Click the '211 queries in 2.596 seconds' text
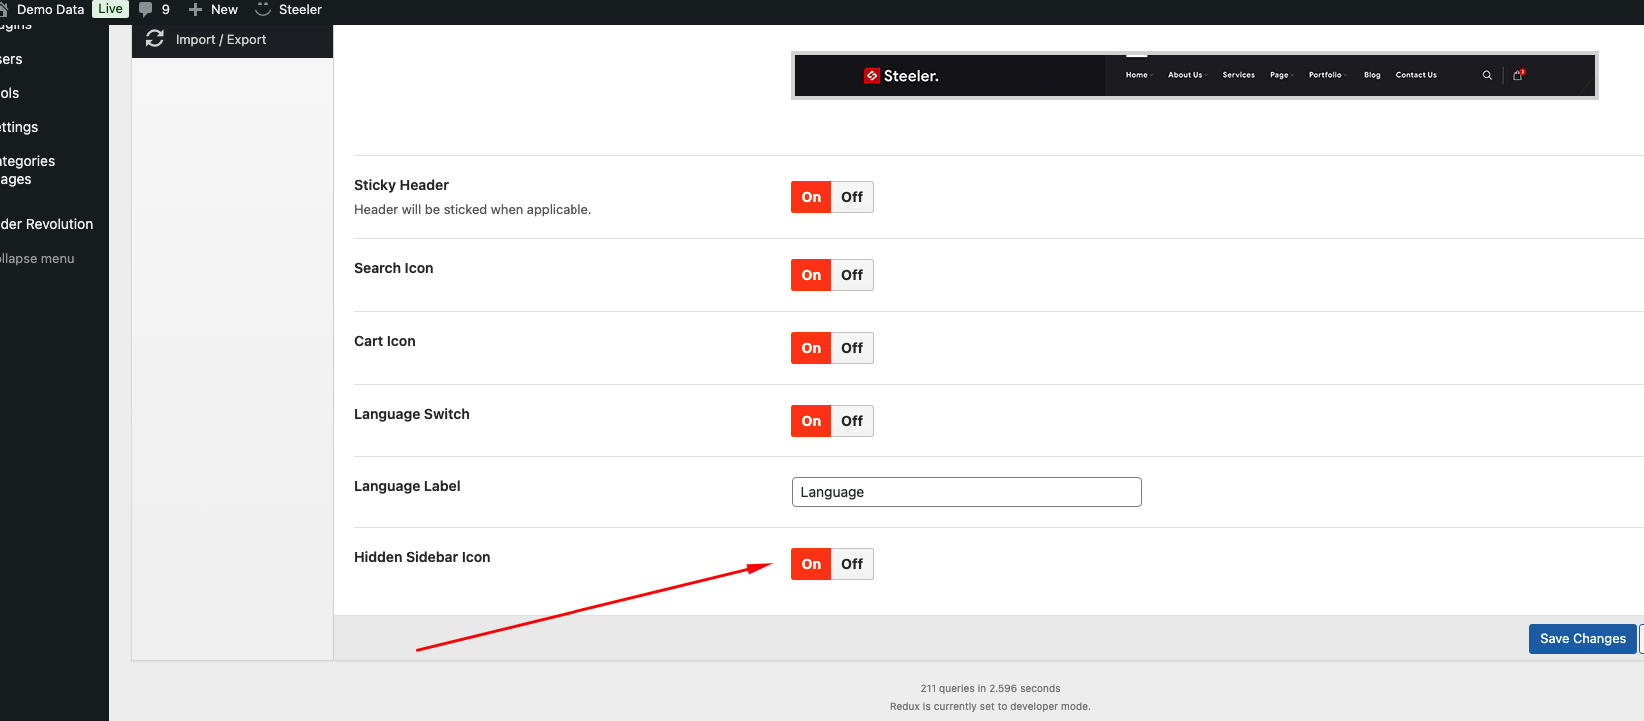This screenshot has height=721, width=1644. 990,688
